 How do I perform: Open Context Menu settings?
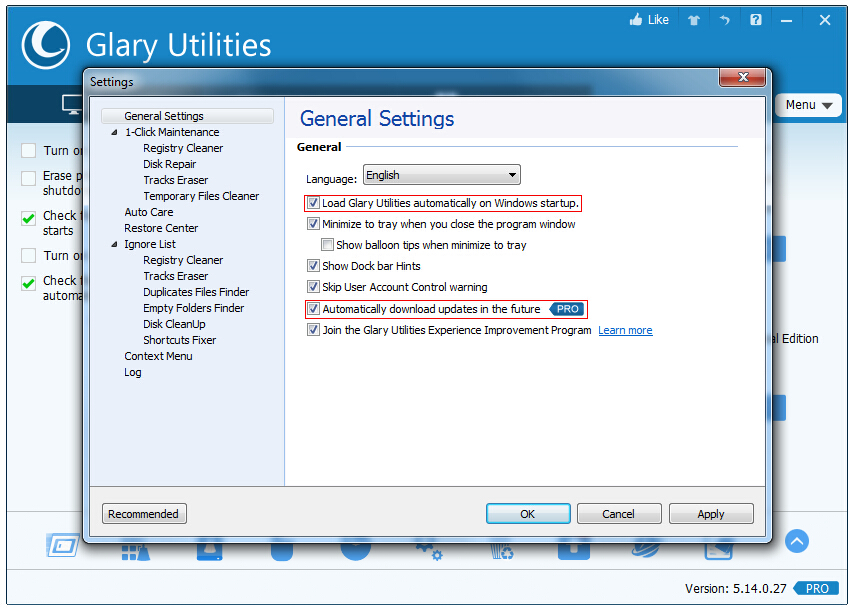[158, 356]
